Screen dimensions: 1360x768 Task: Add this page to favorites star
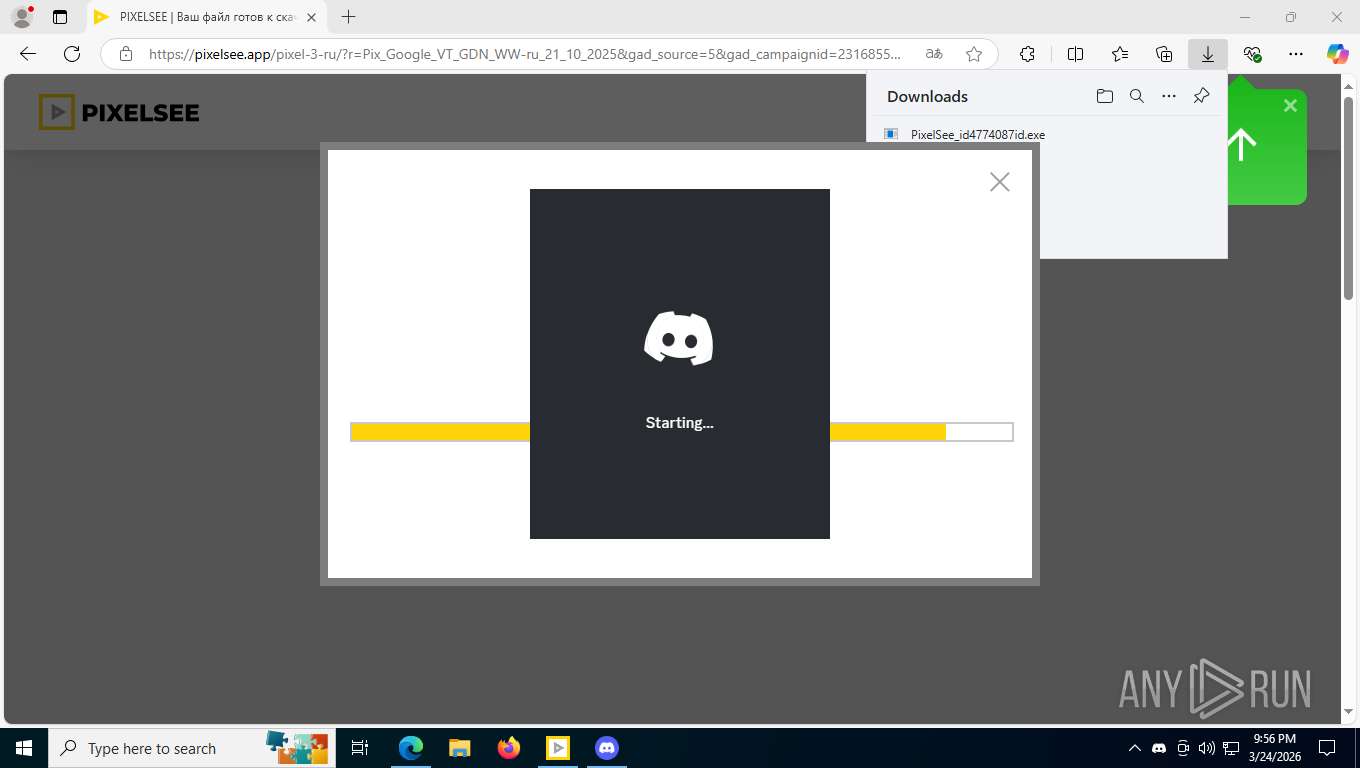click(x=974, y=54)
